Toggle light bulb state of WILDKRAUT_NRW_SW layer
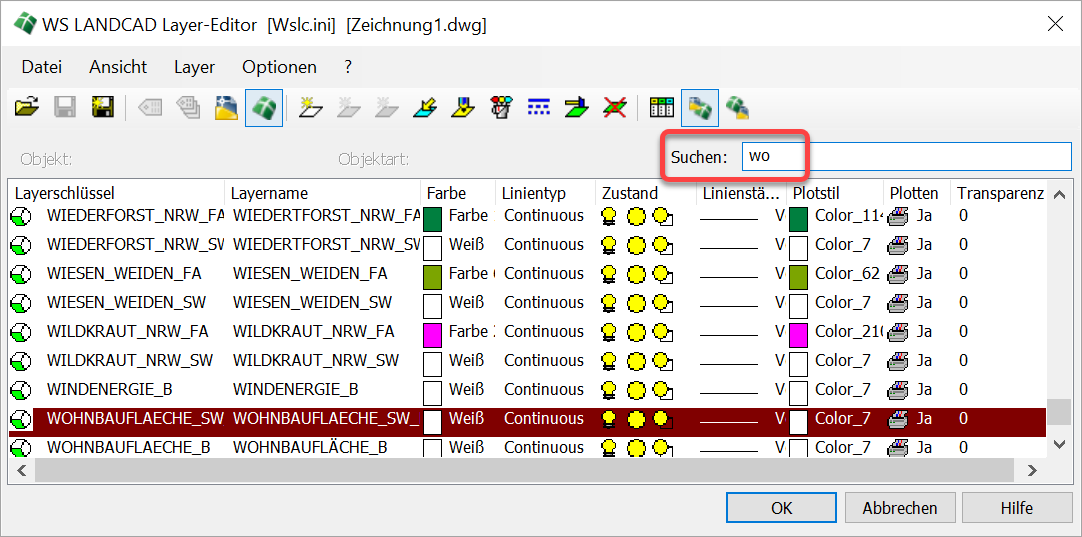The image size is (1082, 537). pos(609,361)
